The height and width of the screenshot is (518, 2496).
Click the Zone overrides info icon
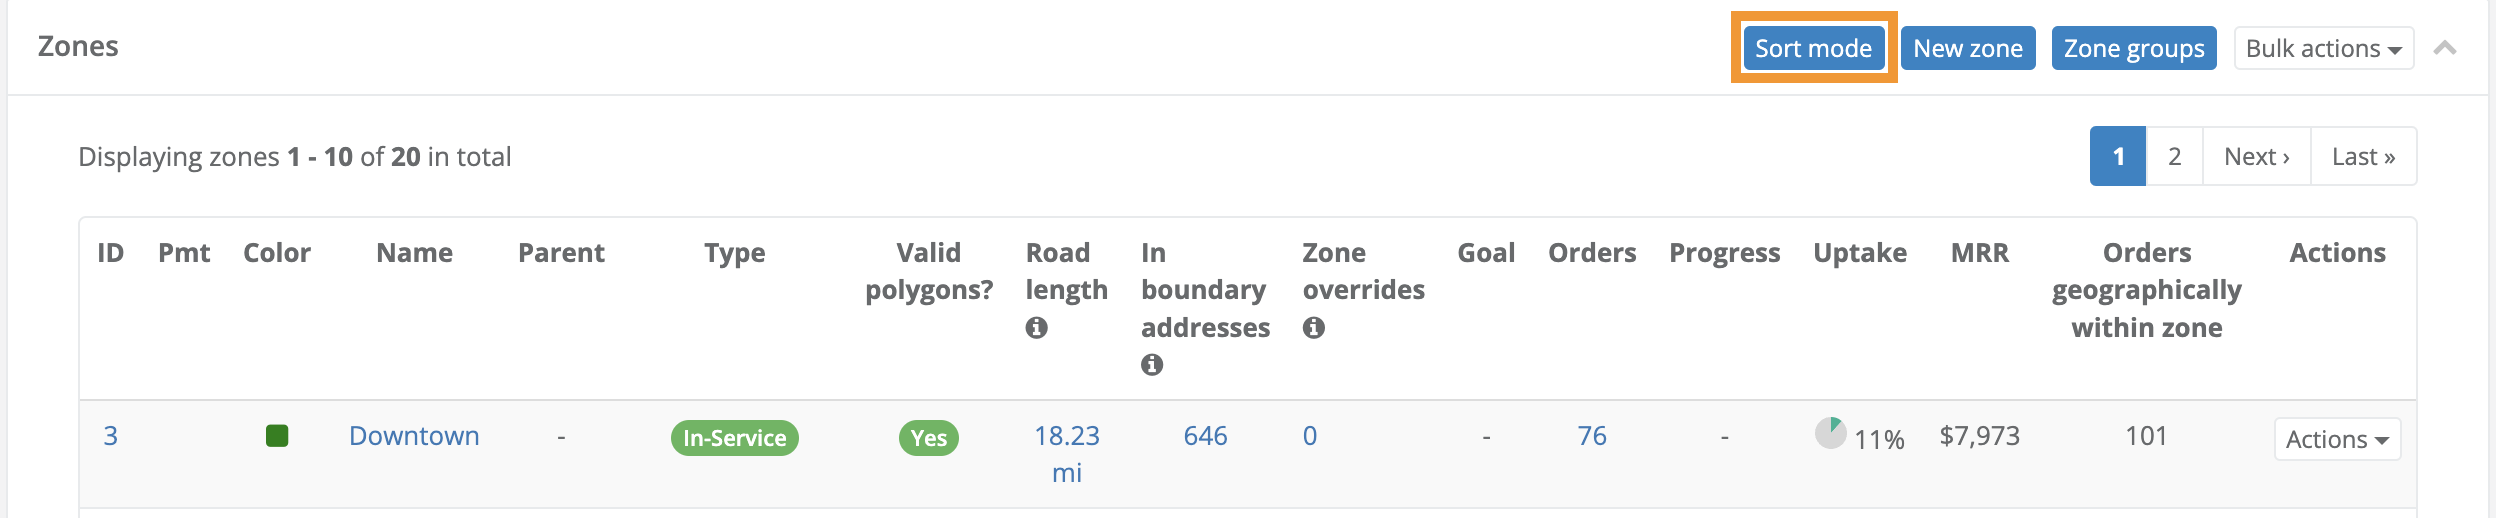pos(1313,328)
